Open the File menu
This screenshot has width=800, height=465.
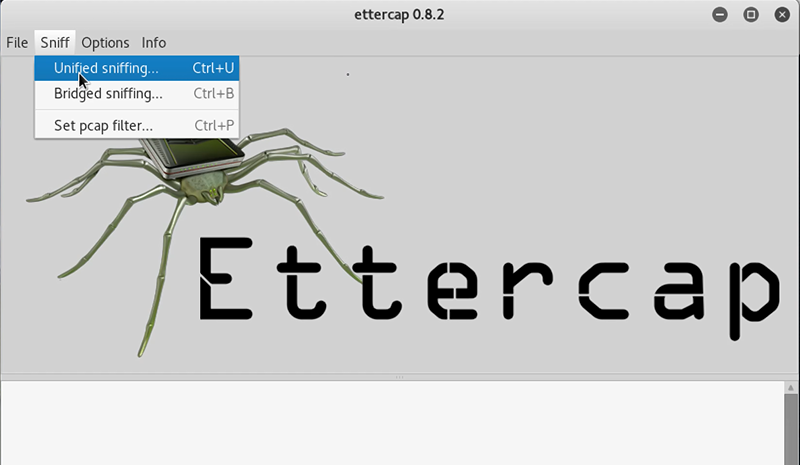click(17, 43)
